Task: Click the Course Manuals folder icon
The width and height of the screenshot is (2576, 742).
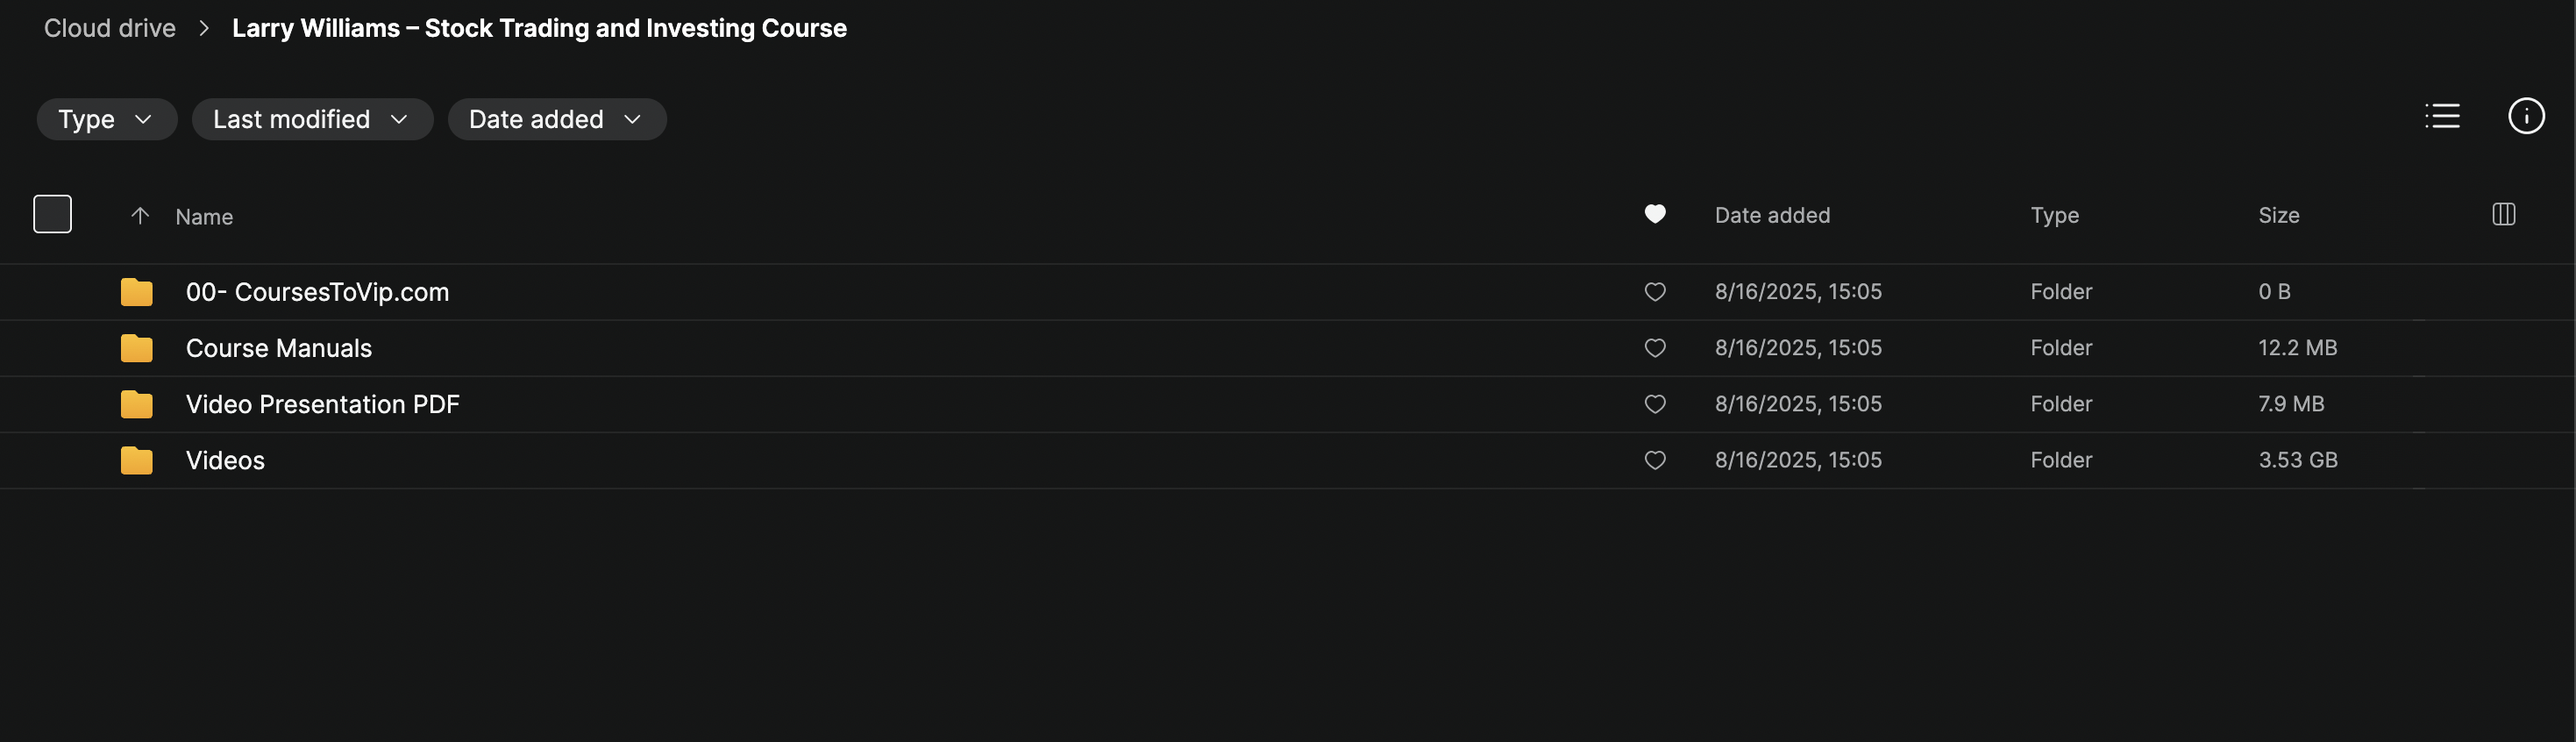Action: [x=136, y=348]
